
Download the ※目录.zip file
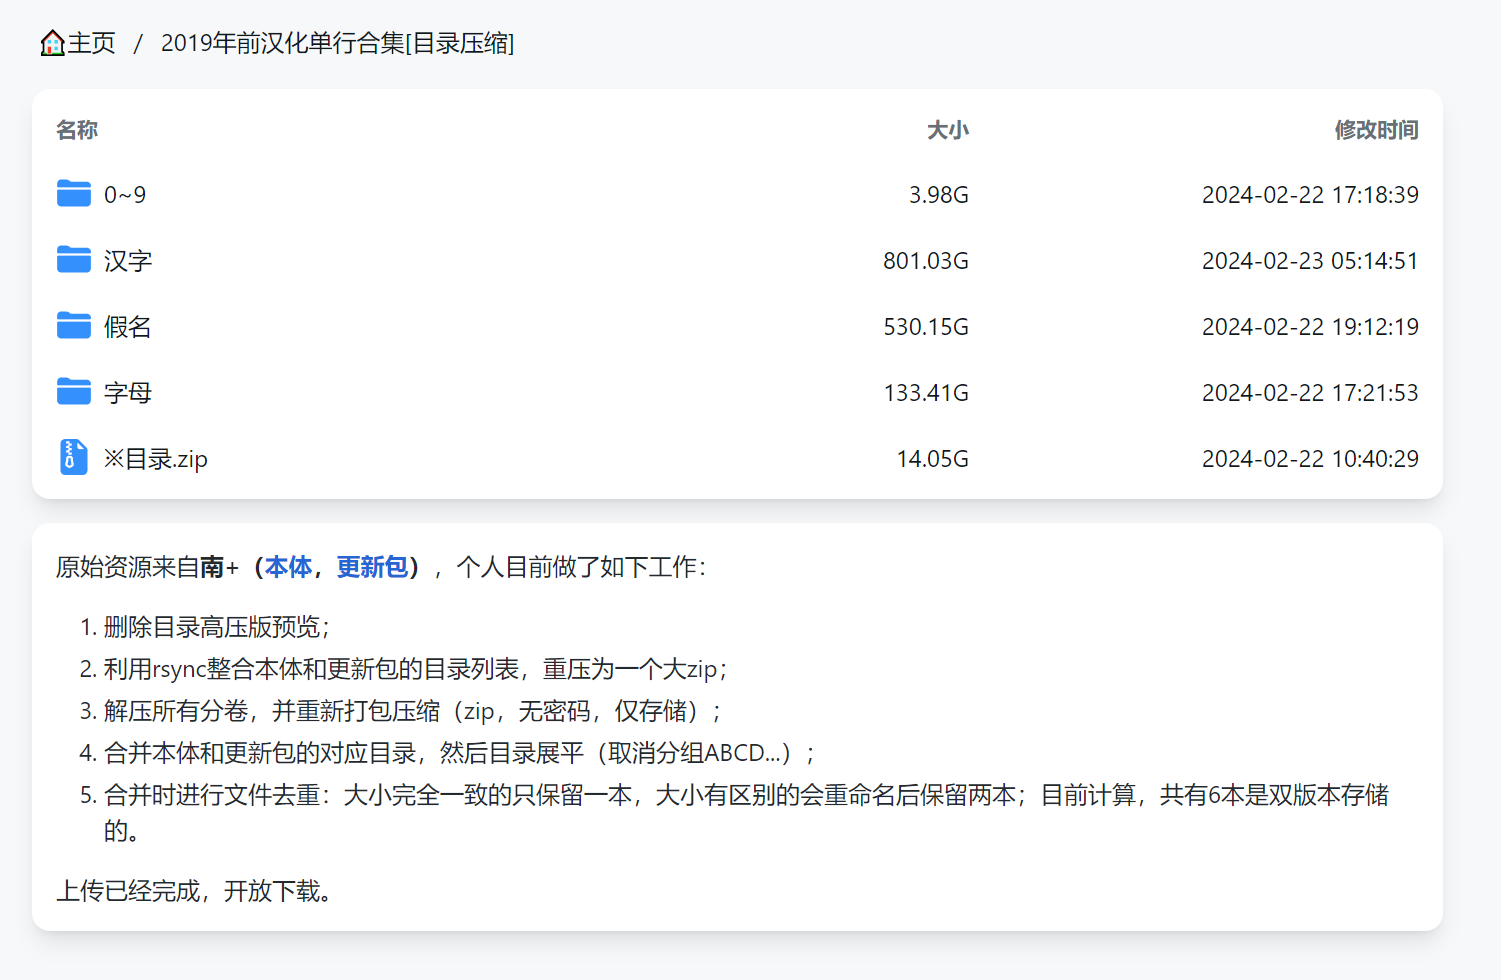click(156, 459)
